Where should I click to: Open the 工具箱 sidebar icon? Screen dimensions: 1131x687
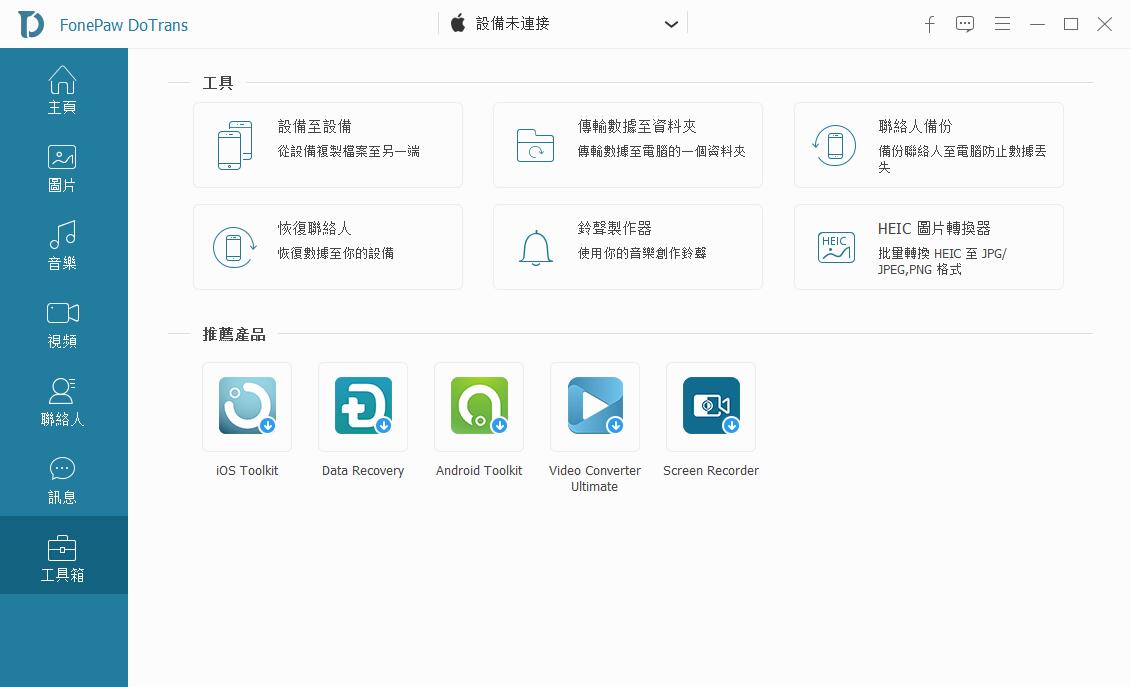(x=62, y=556)
